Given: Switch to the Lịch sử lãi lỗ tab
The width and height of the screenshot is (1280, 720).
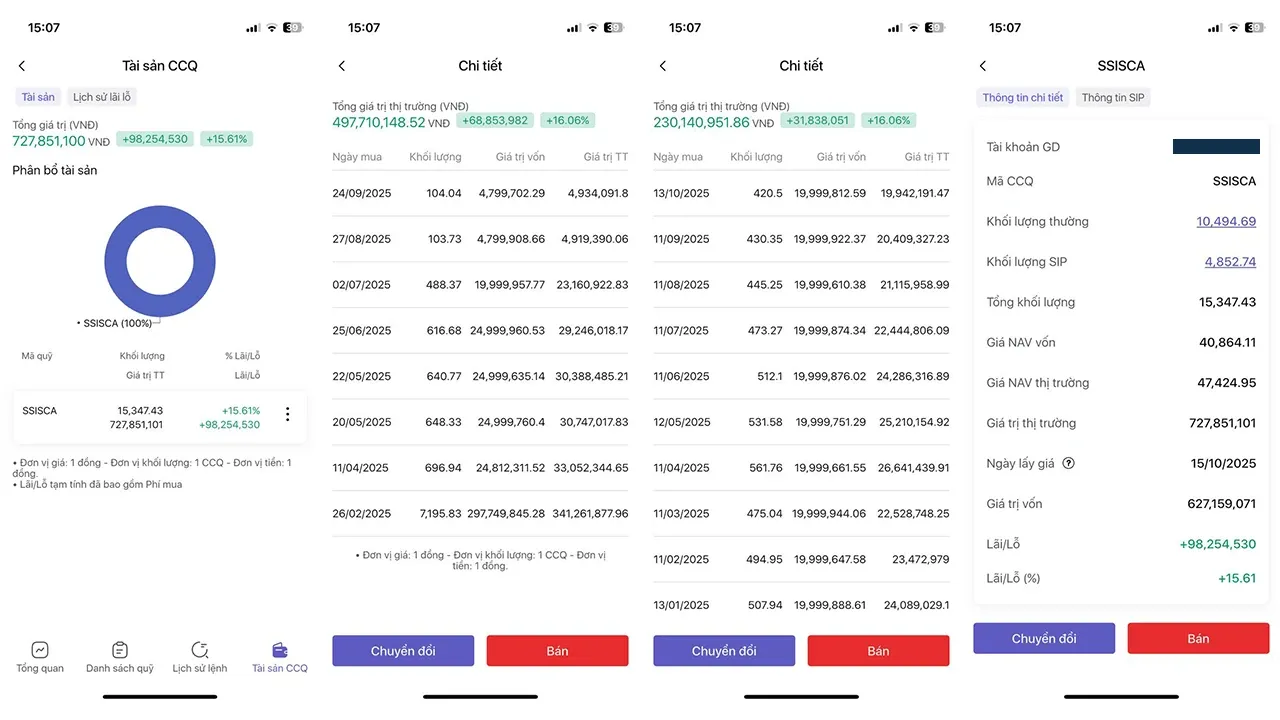Looking at the screenshot, I should (103, 97).
